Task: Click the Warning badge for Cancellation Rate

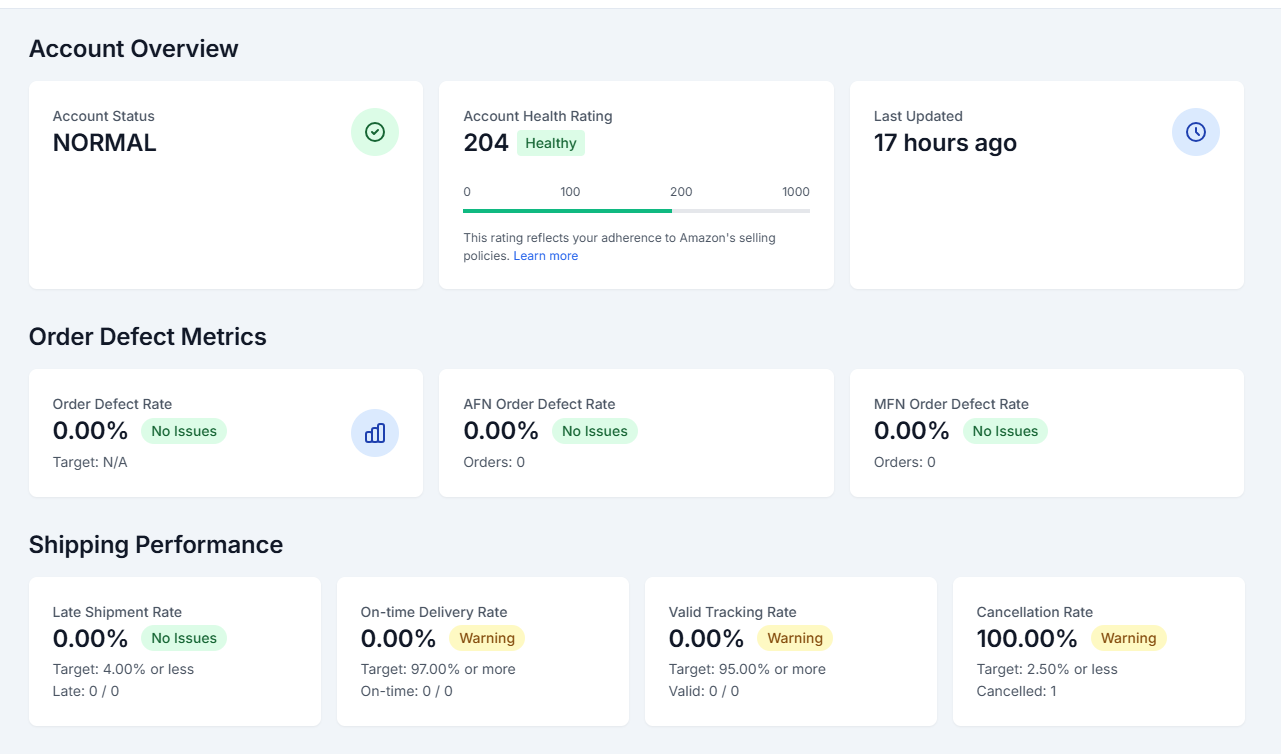Action: point(1128,638)
